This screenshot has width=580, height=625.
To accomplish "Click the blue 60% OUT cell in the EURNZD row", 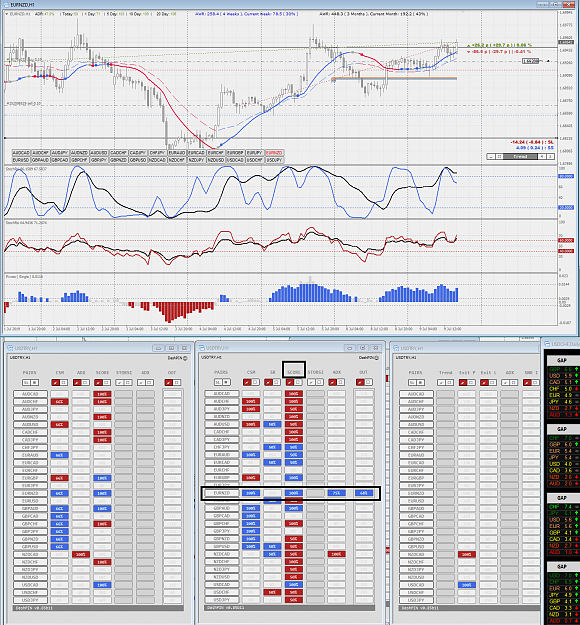I will 364,493.
